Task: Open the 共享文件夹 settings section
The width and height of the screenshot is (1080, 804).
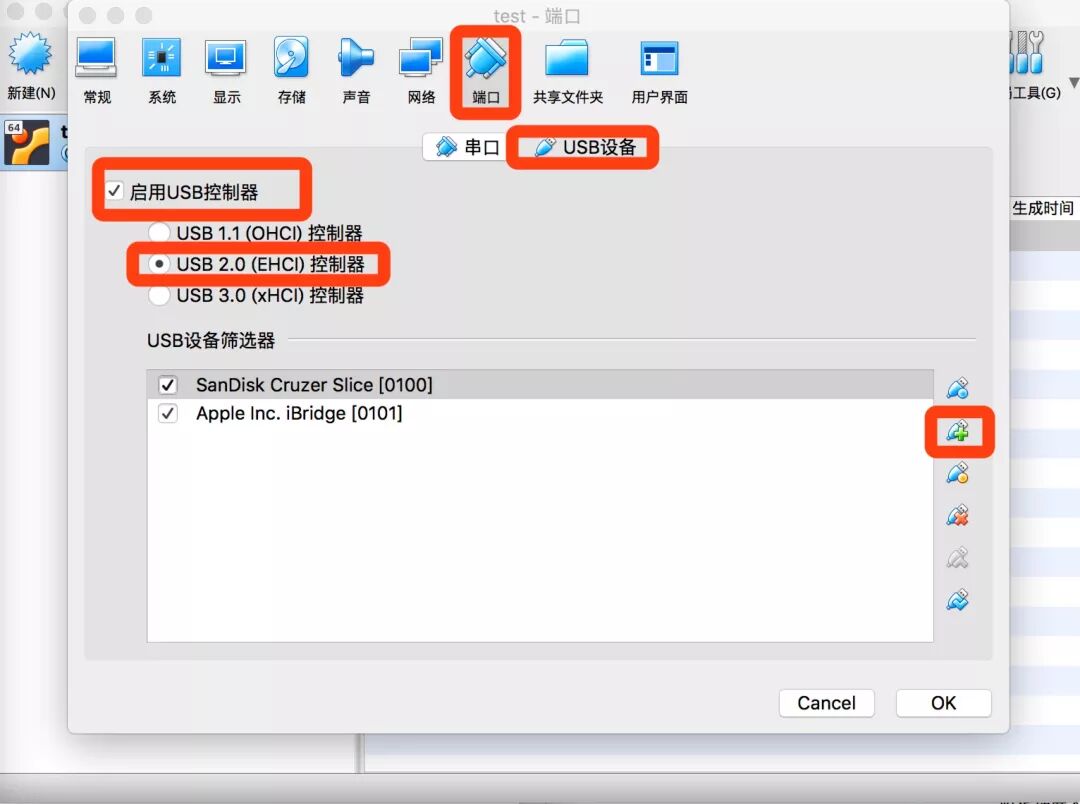Action: click(568, 70)
